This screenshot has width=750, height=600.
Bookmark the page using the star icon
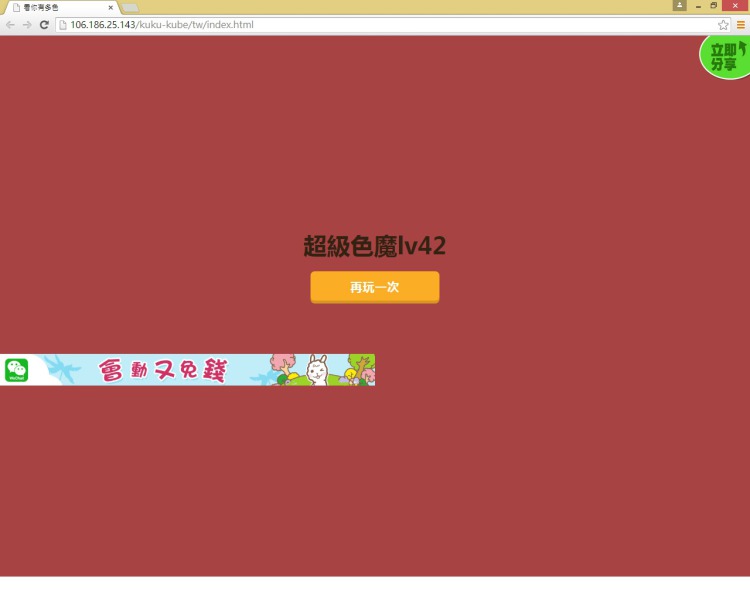tap(723, 25)
